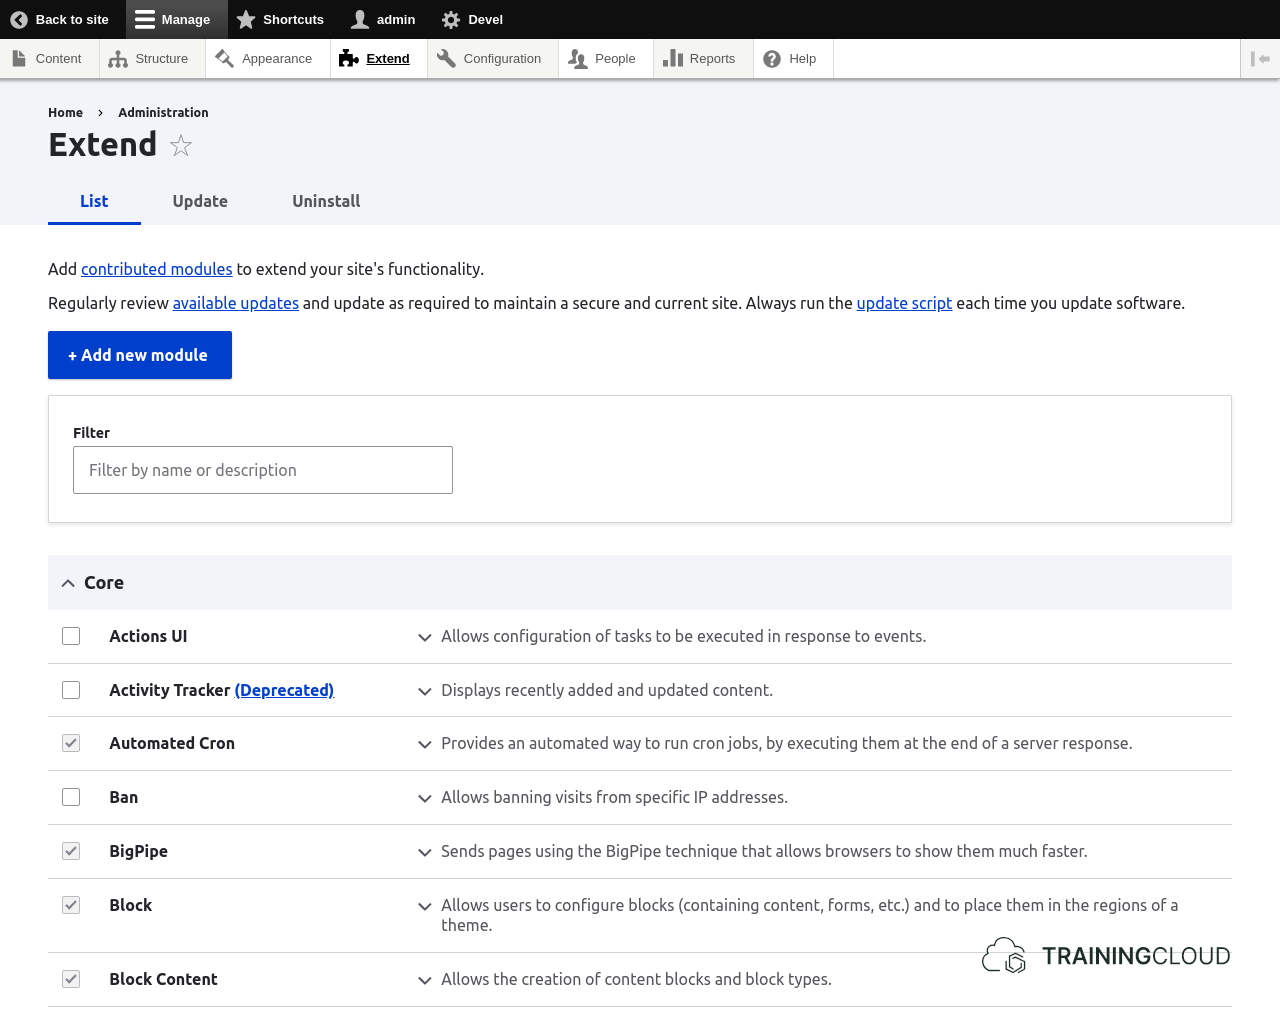Screen dimensions: 1280x1024
Task: Click the Help question mark icon
Action: point(772,59)
